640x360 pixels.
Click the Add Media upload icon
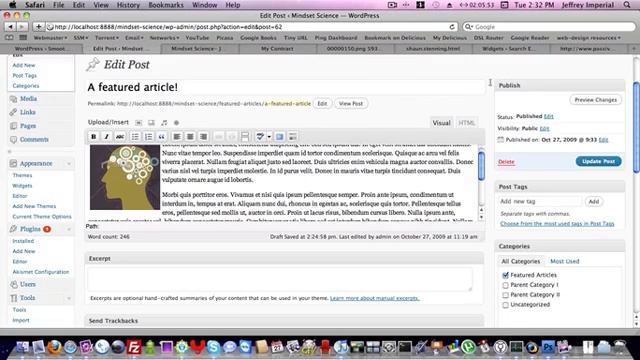tap(176, 122)
